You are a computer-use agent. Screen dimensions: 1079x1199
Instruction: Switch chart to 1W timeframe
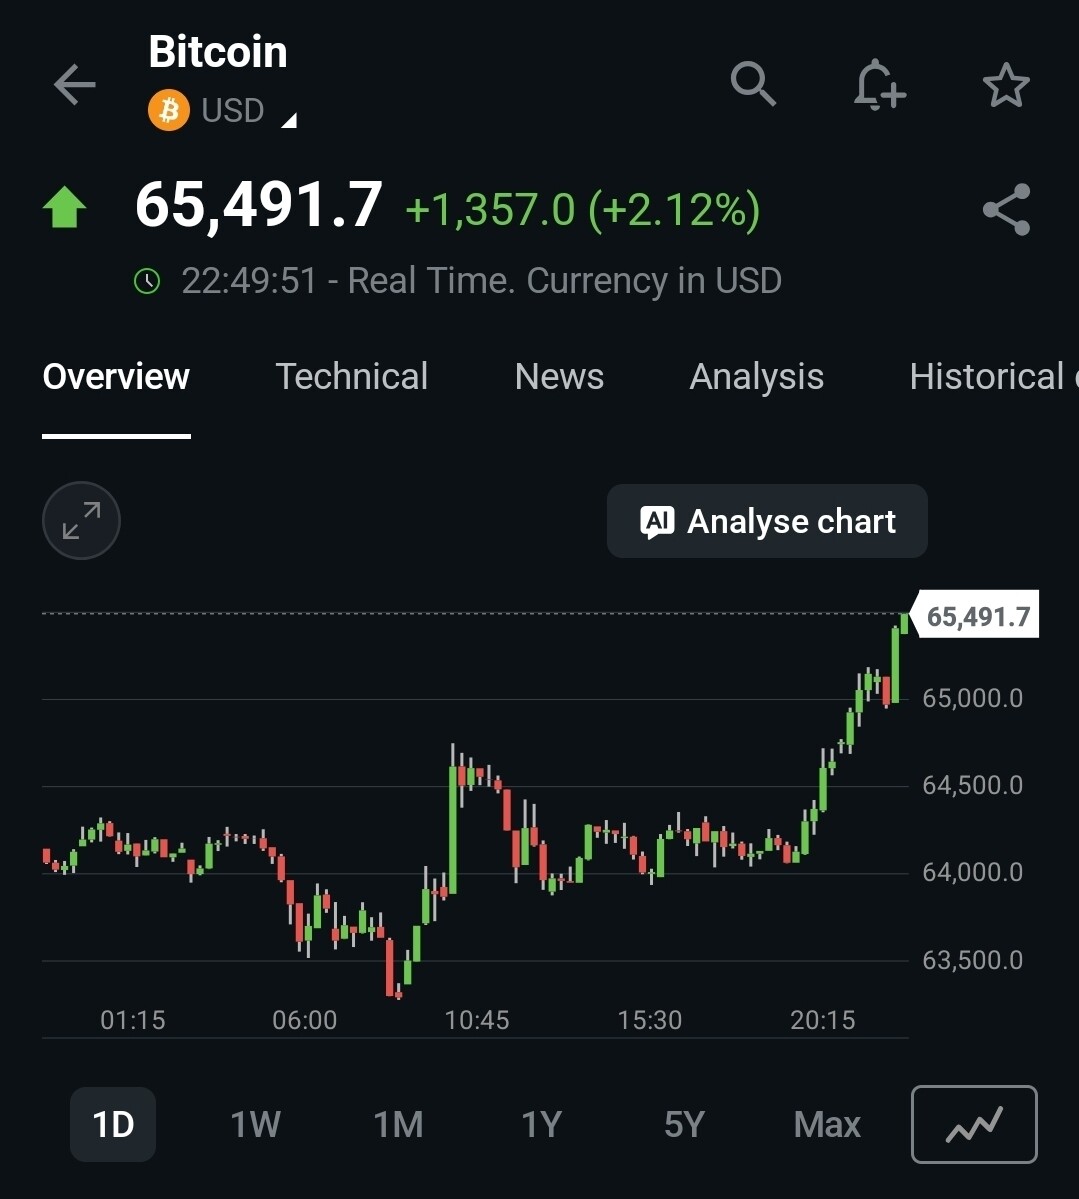click(255, 1124)
